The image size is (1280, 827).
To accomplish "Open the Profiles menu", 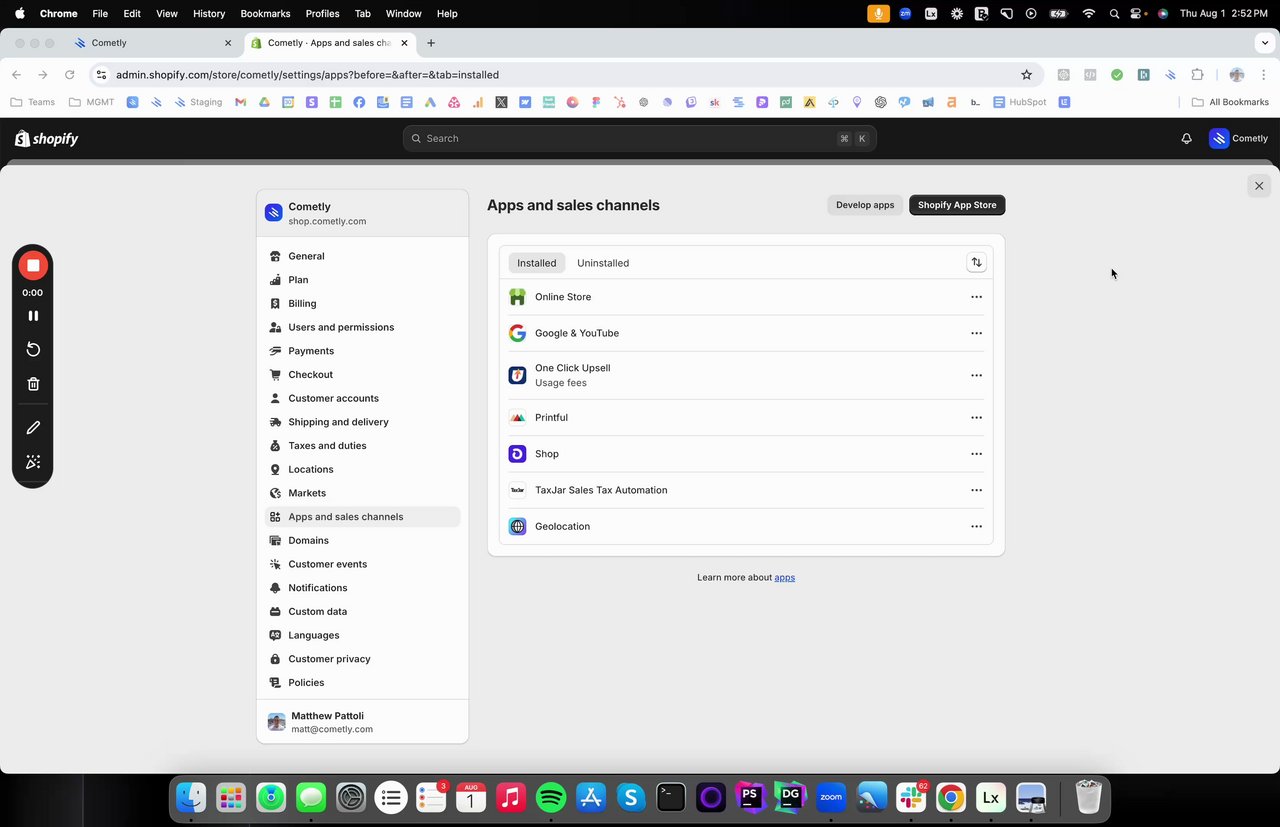I will pos(322,14).
